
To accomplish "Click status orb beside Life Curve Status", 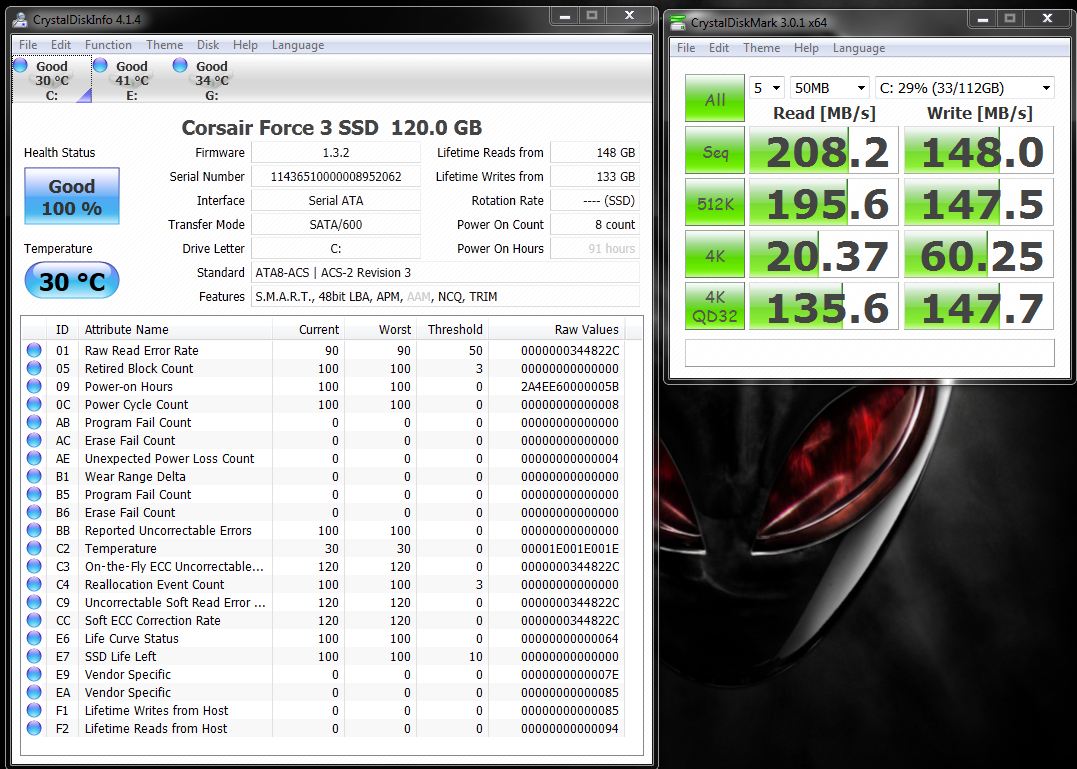I will tap(34, 638).
